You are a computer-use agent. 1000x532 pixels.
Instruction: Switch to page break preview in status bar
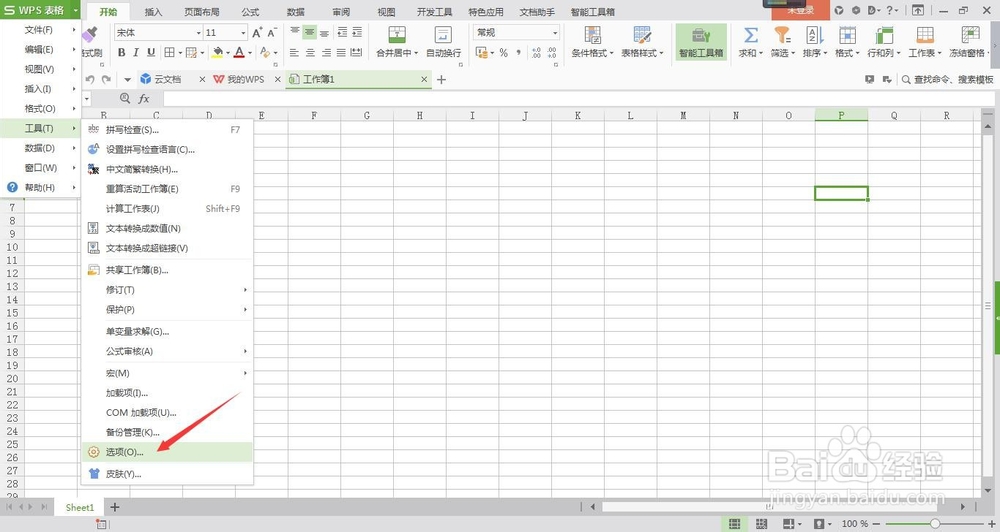point(761,524)
